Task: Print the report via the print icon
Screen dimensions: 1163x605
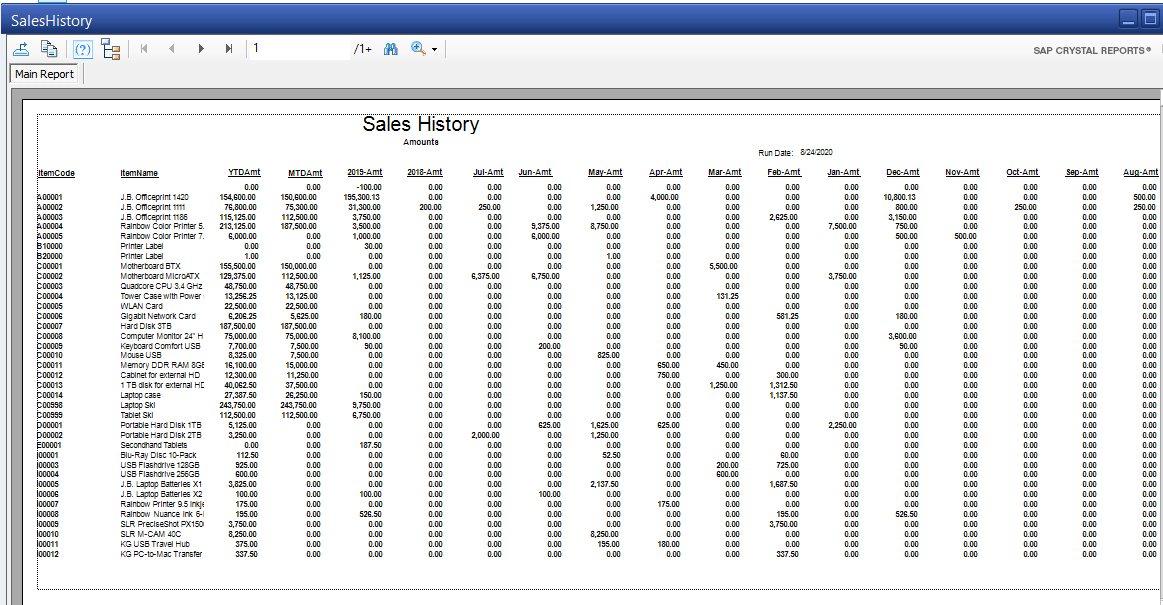Action: [48, 48]
